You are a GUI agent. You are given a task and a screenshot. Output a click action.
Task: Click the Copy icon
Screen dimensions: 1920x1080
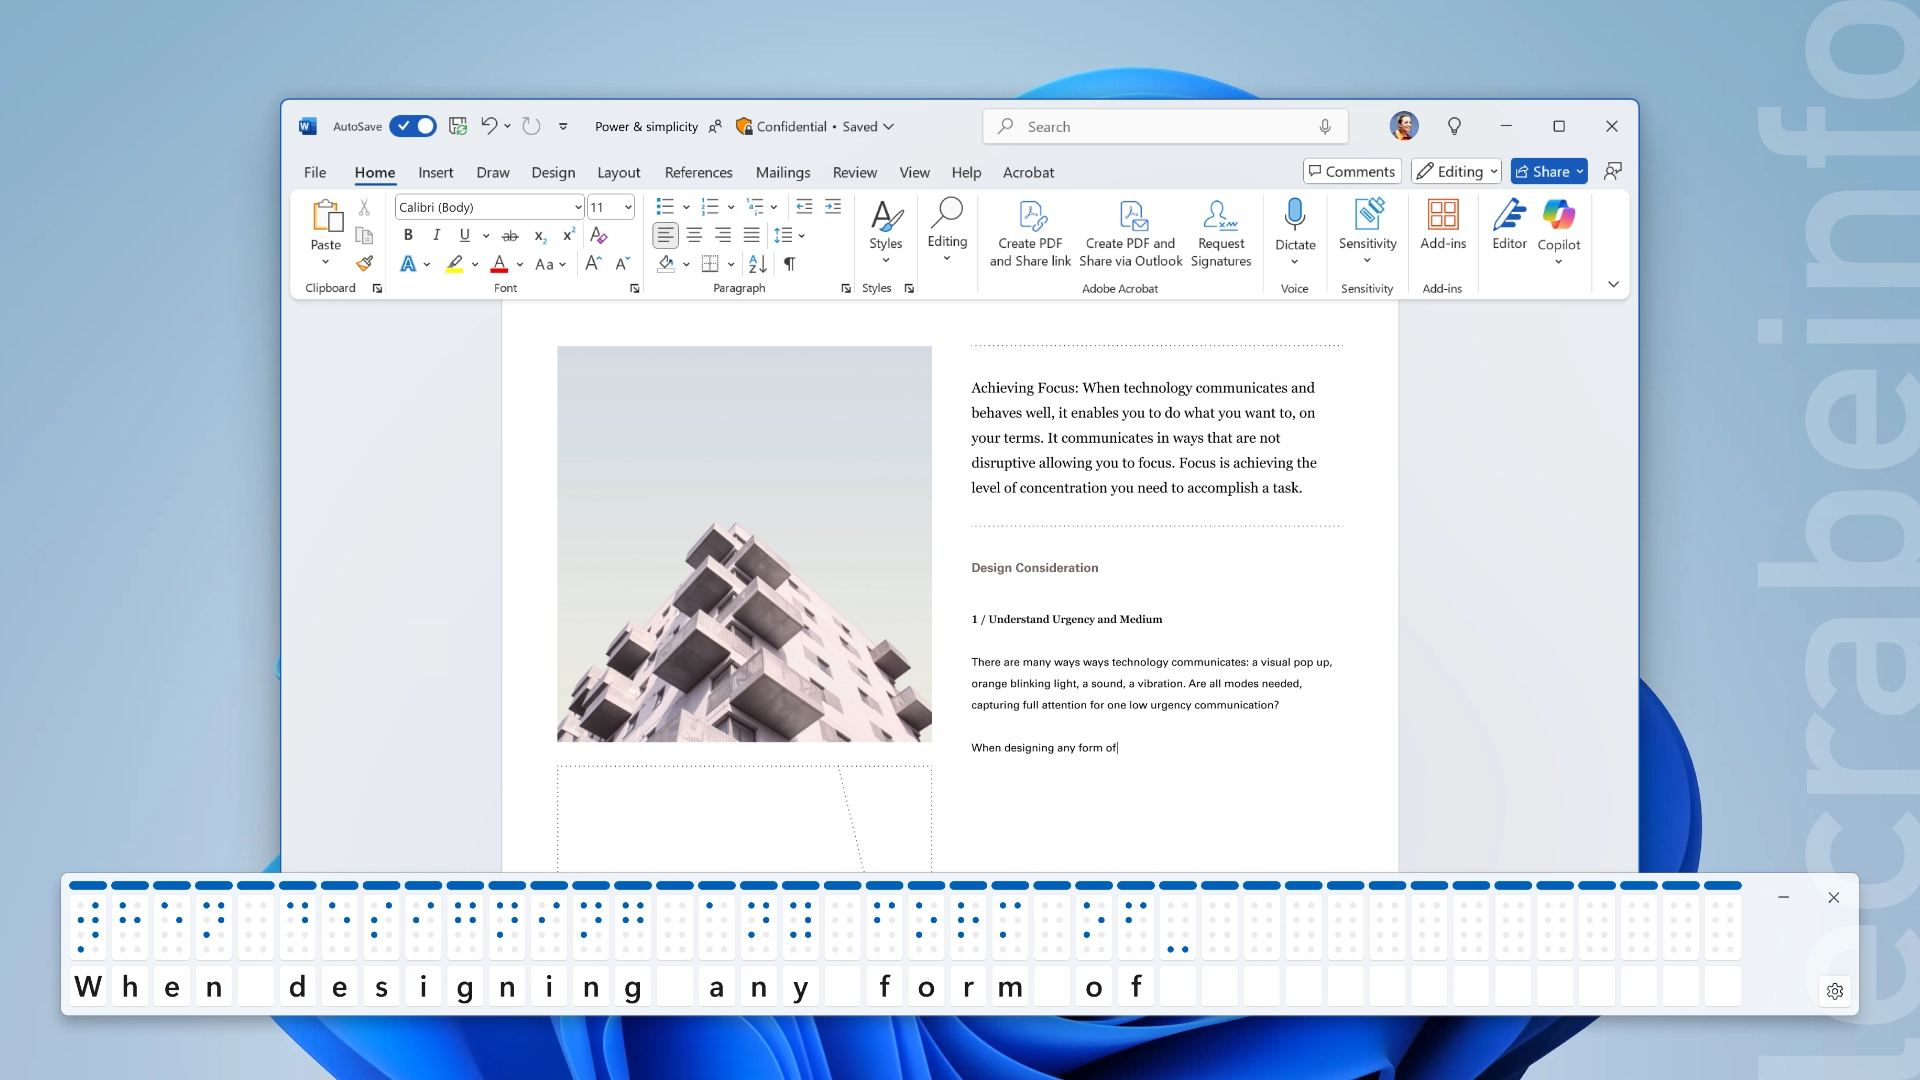point(364,235)
